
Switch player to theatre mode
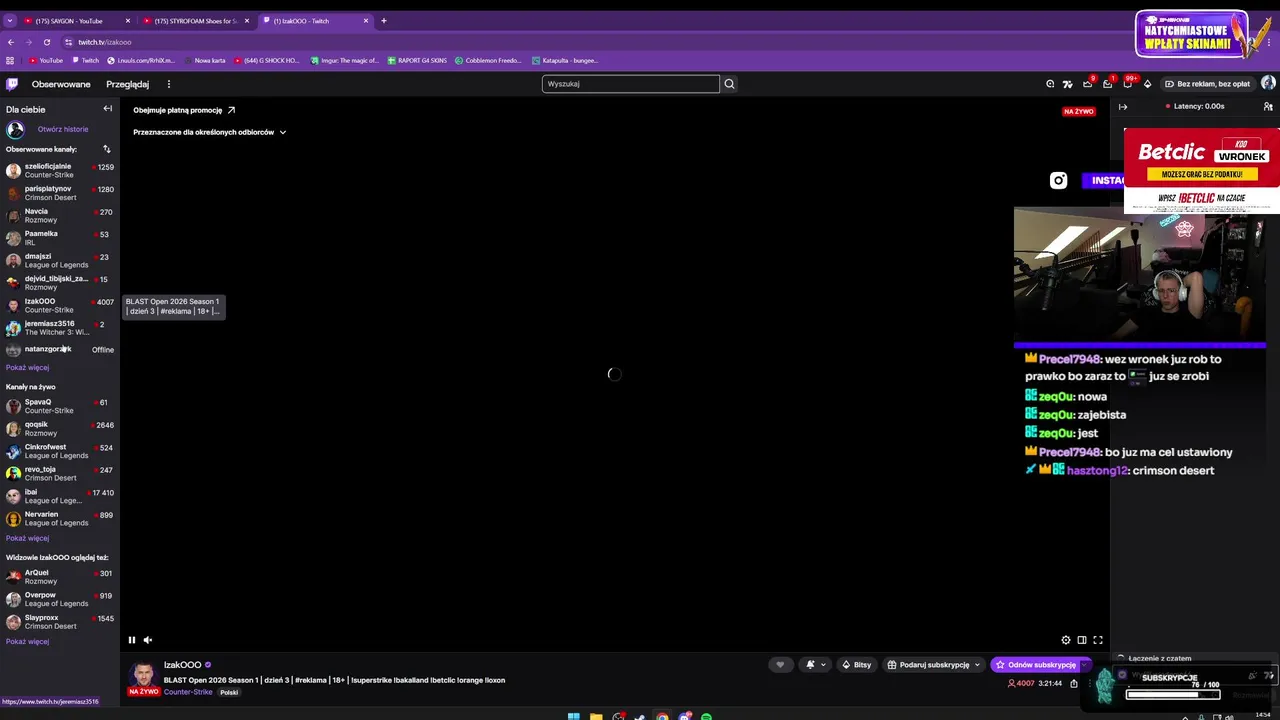[x=1082, y=640]
